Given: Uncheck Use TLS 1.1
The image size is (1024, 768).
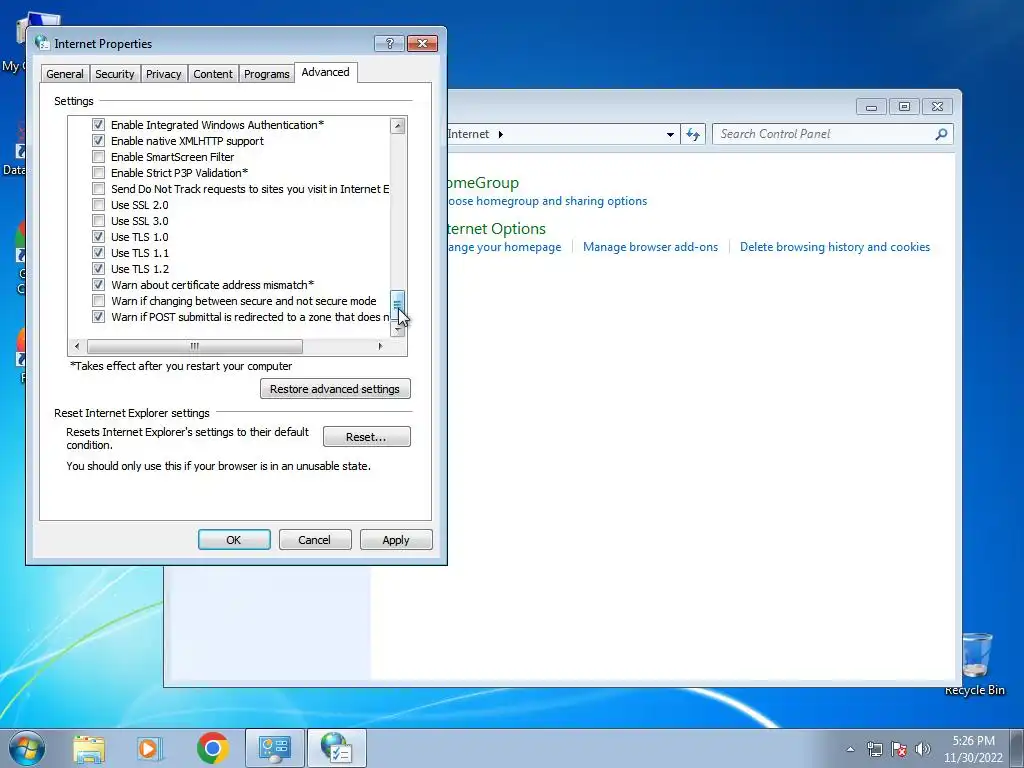Looking at the screenshot, I should pyautogui.click(x=98, y=253).
